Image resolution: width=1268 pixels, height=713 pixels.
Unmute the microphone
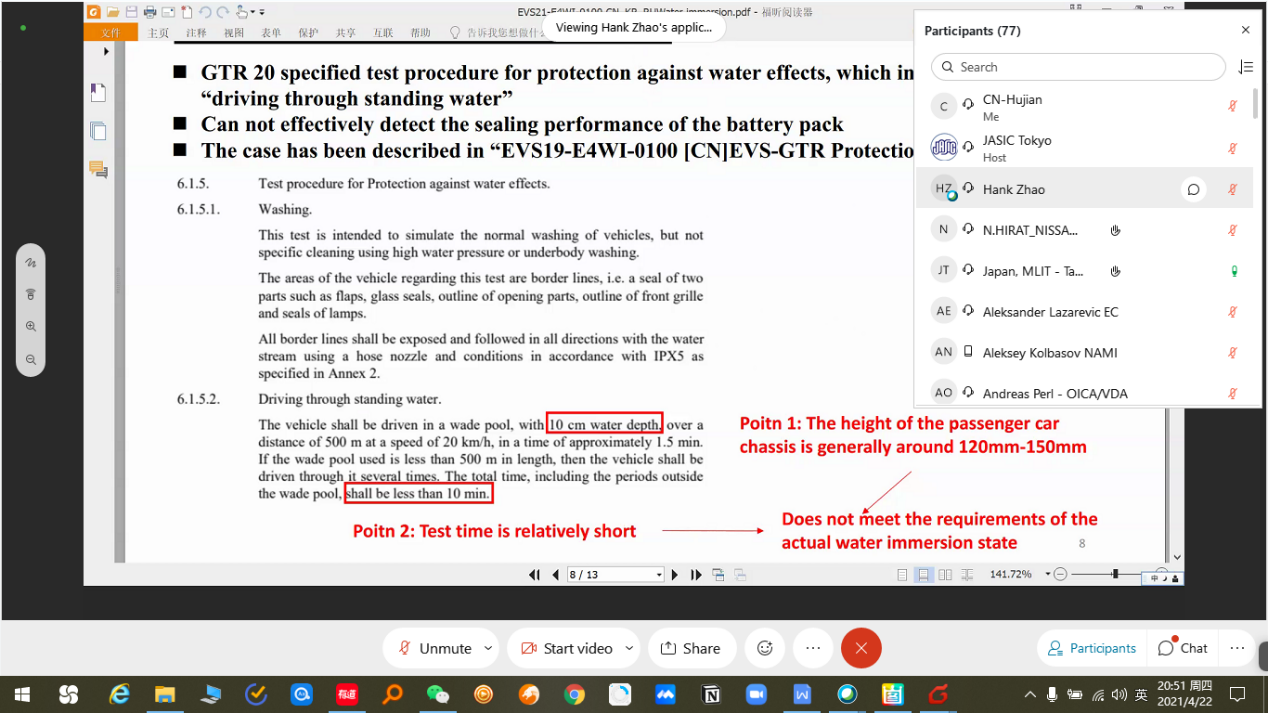tap(434, 648)
